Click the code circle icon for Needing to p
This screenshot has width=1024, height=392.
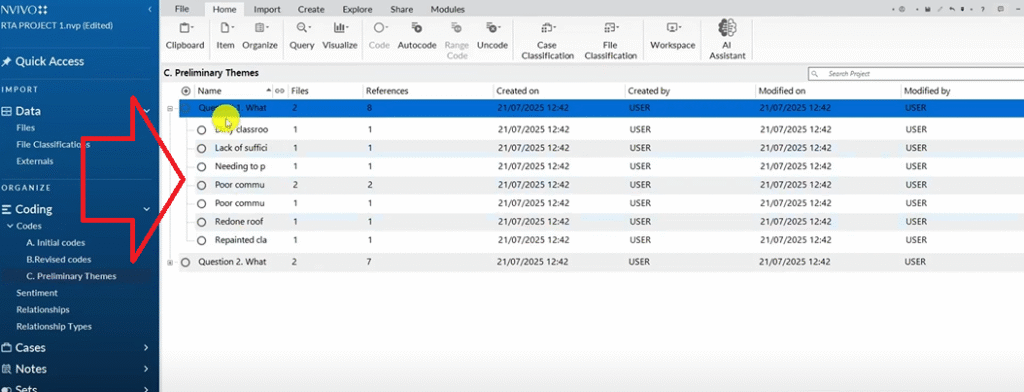pos(201,167)
